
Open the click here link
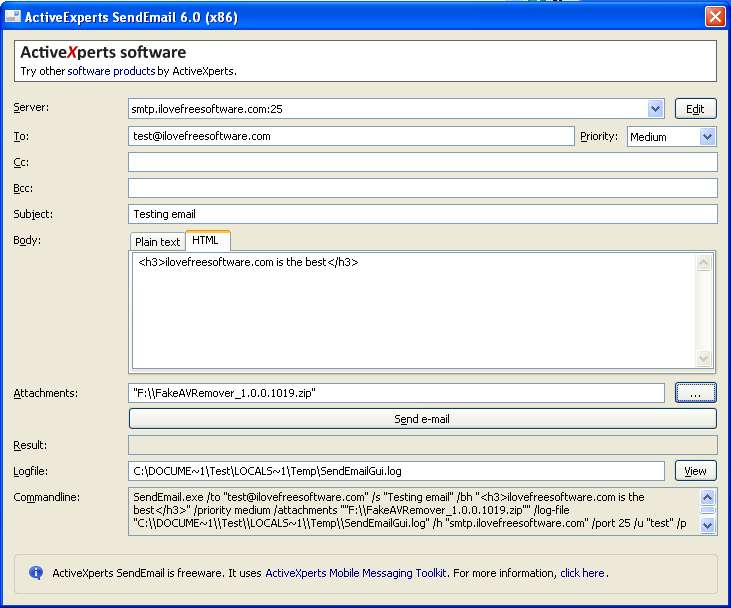click(582, 573)
